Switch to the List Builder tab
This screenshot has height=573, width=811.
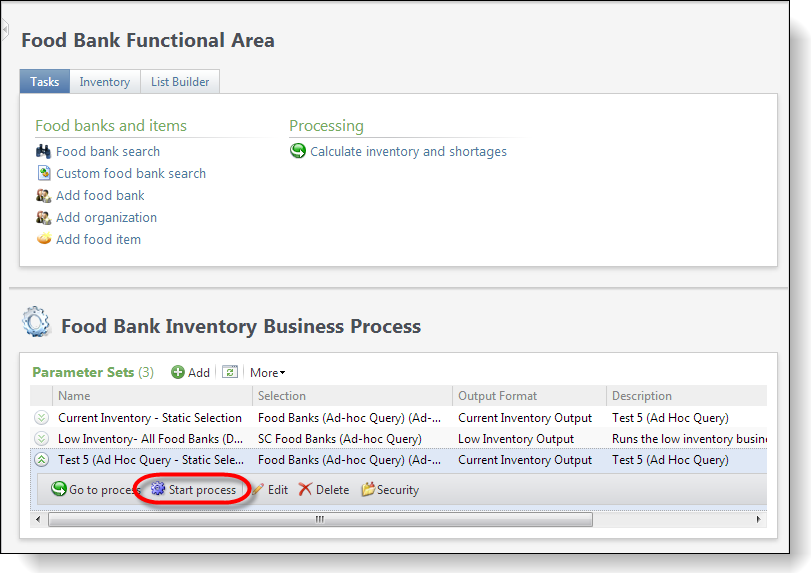(180, 82)
